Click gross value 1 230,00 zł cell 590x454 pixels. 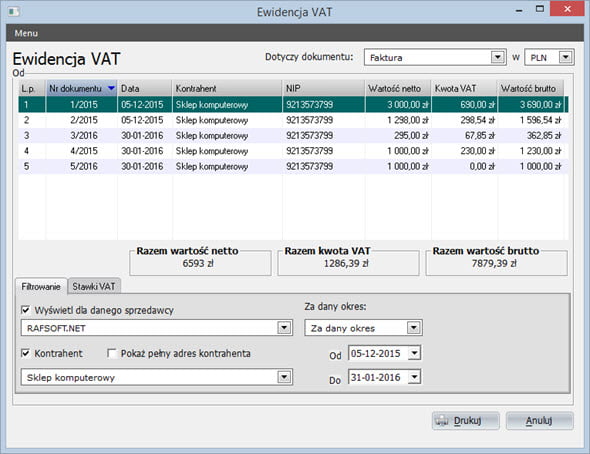[531, 151]
